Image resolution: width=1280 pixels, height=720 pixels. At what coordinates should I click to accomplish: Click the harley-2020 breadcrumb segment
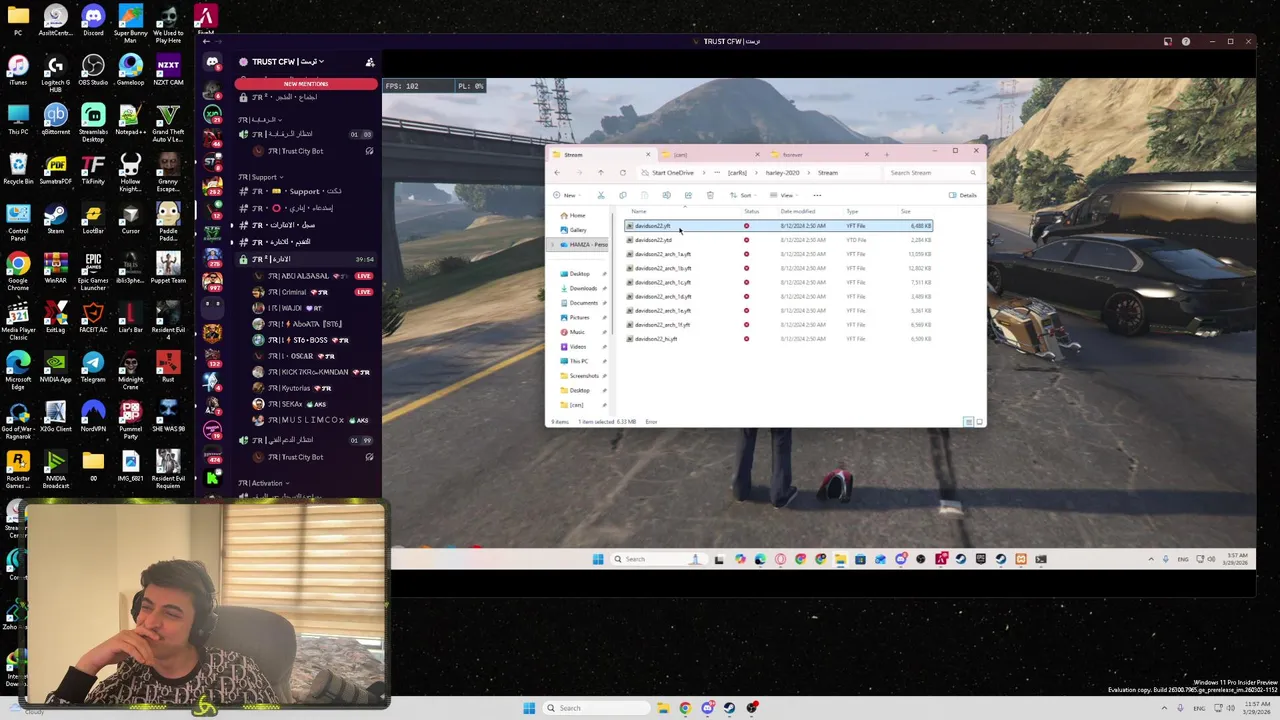(x=782, y=172)
